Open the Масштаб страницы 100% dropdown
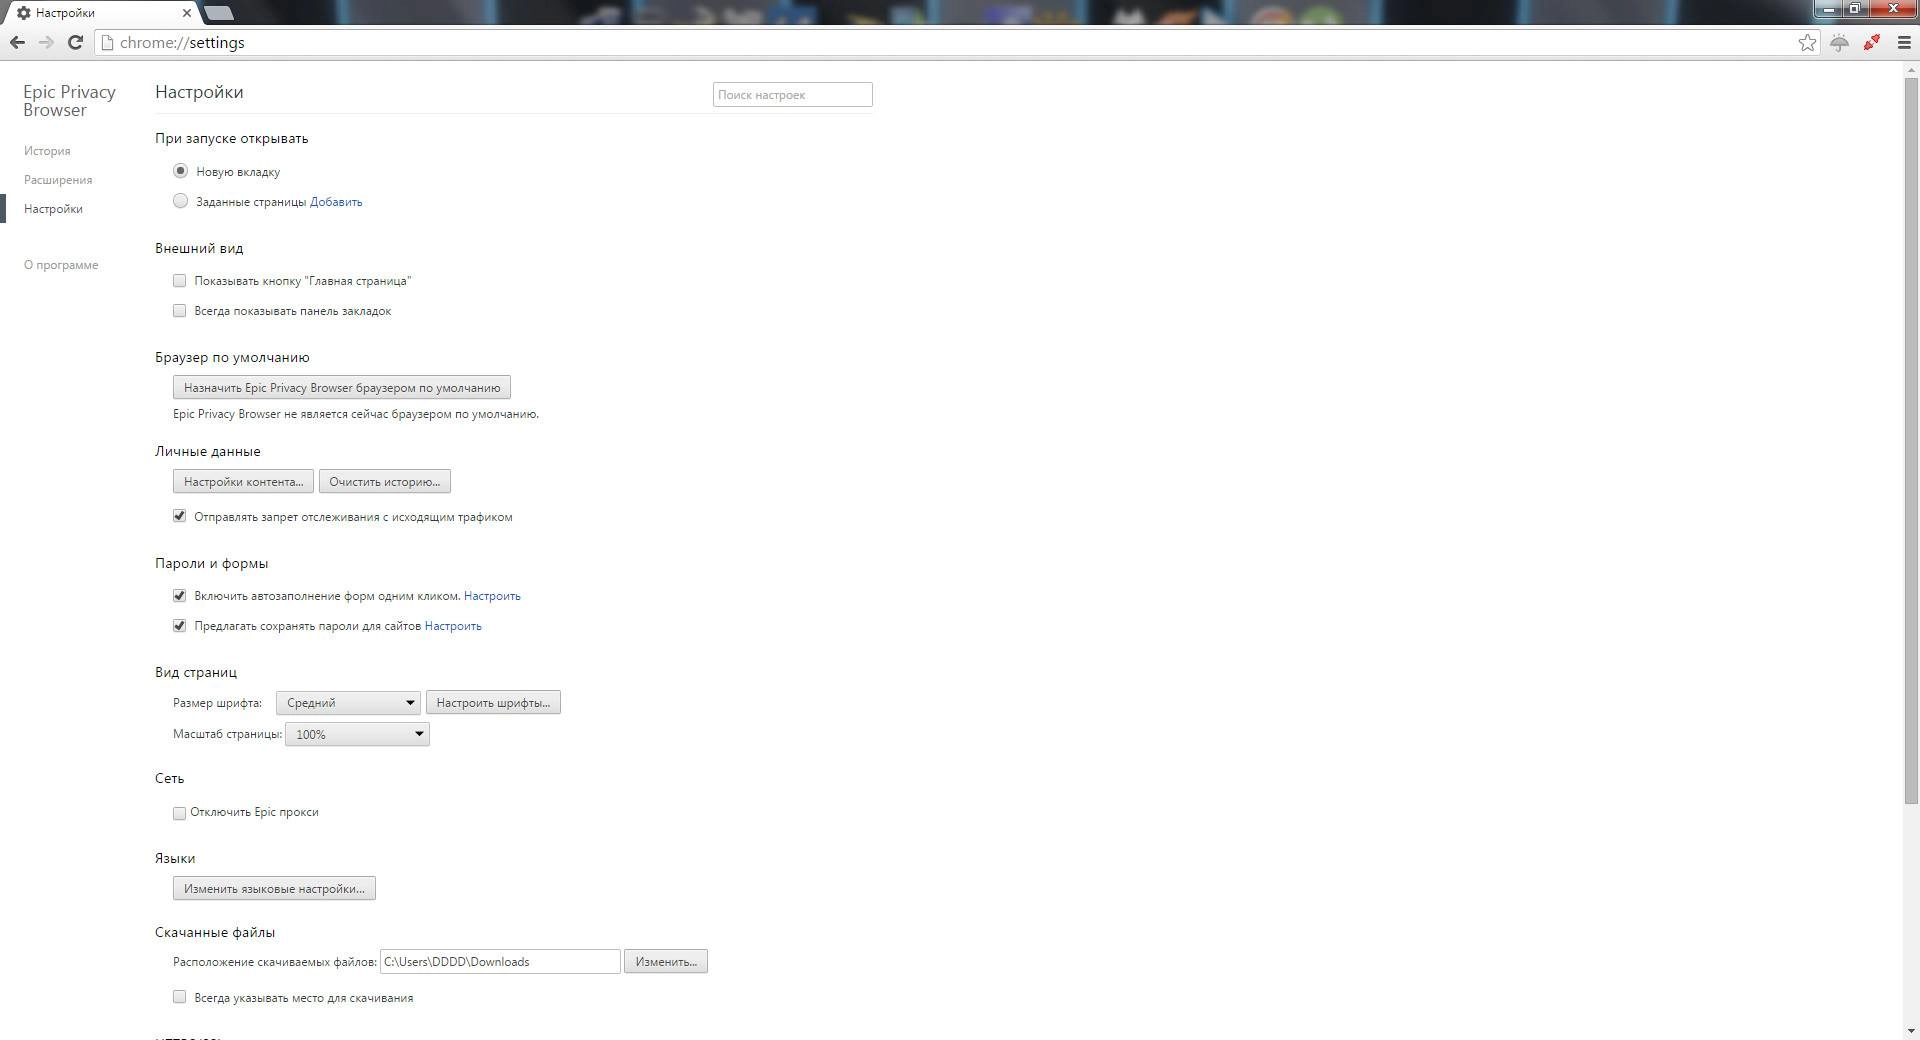Viewport: 1920px width, 1040px height. [357, 734]
